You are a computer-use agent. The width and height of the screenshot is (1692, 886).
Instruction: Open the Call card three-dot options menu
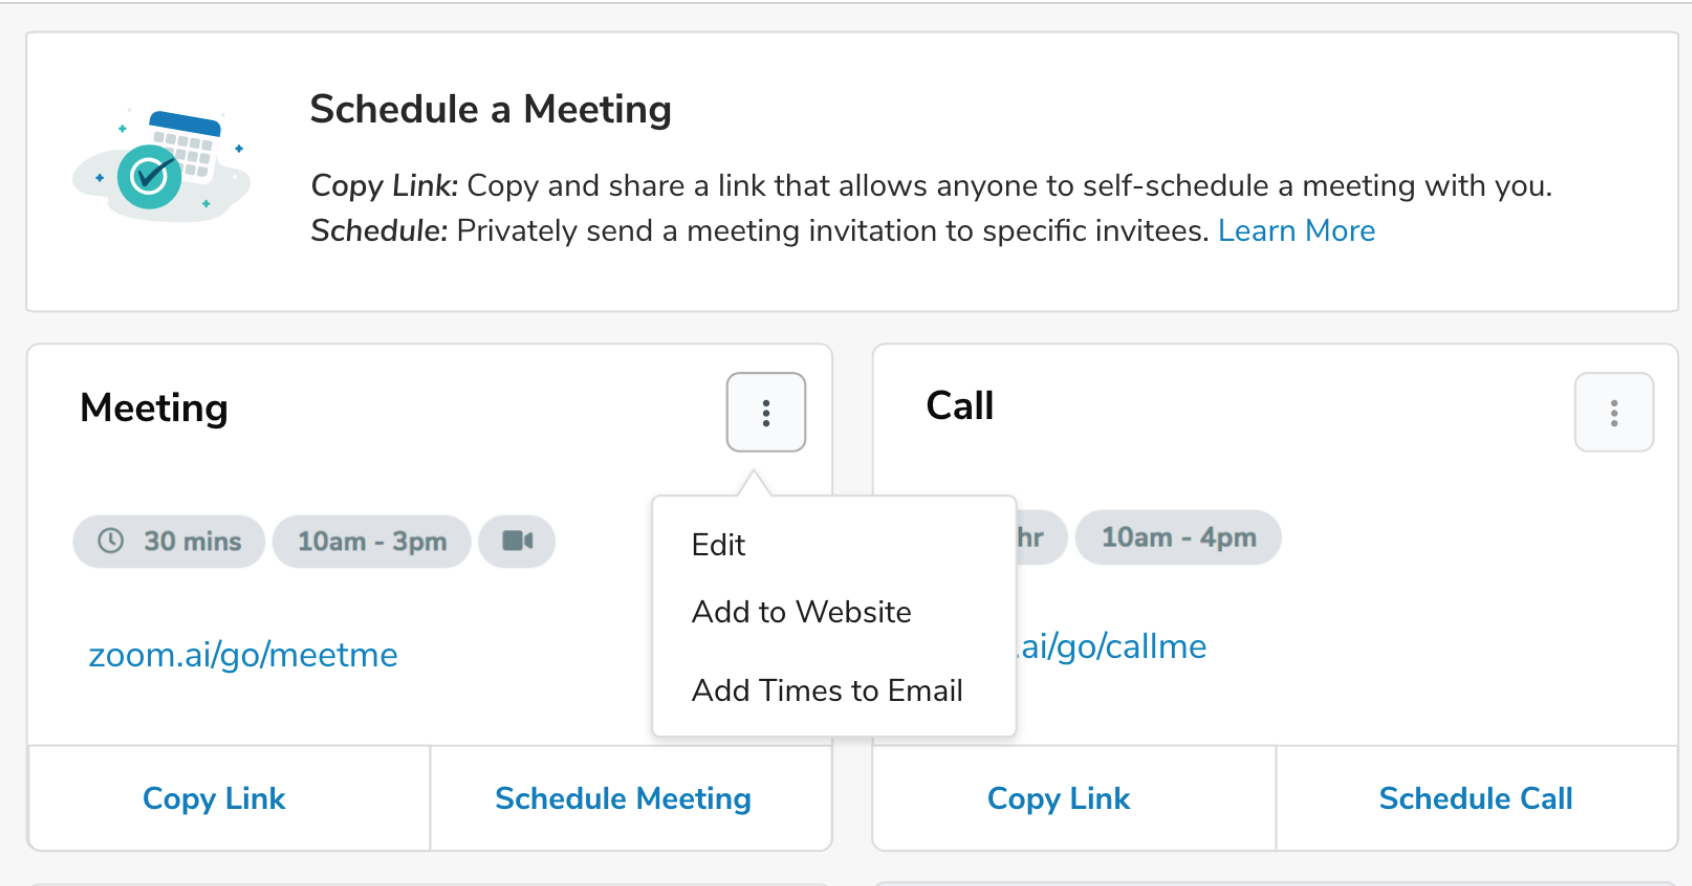point(1613,412)
